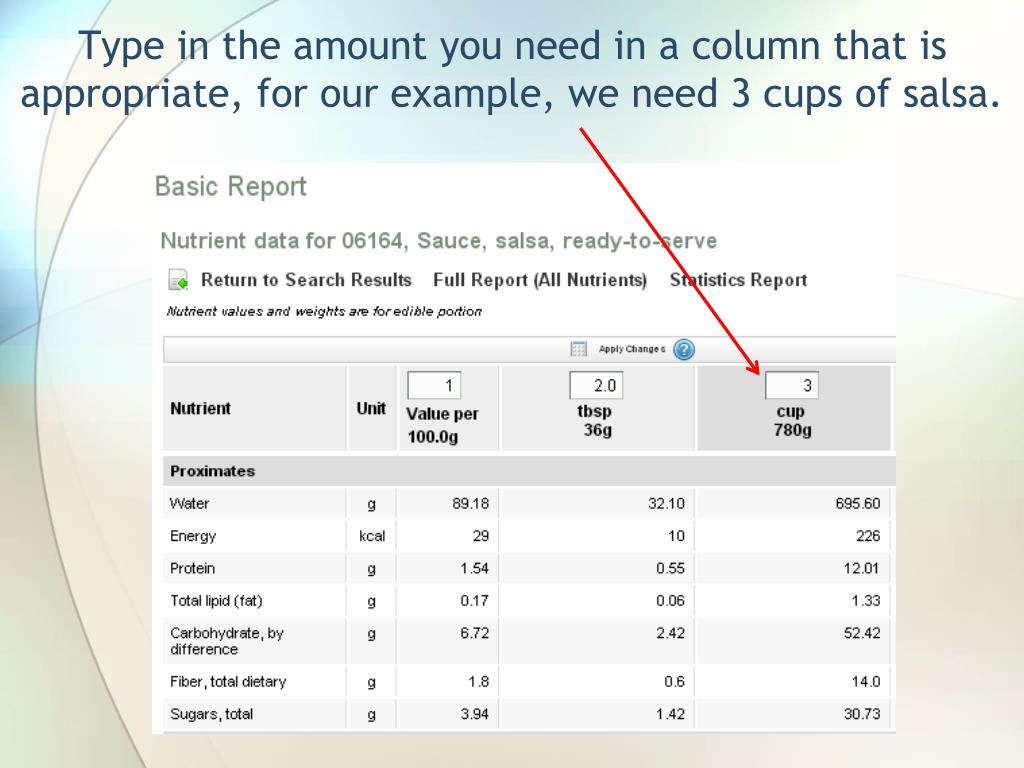Click the tbsp 36g column label

click(x=595, y=421)
